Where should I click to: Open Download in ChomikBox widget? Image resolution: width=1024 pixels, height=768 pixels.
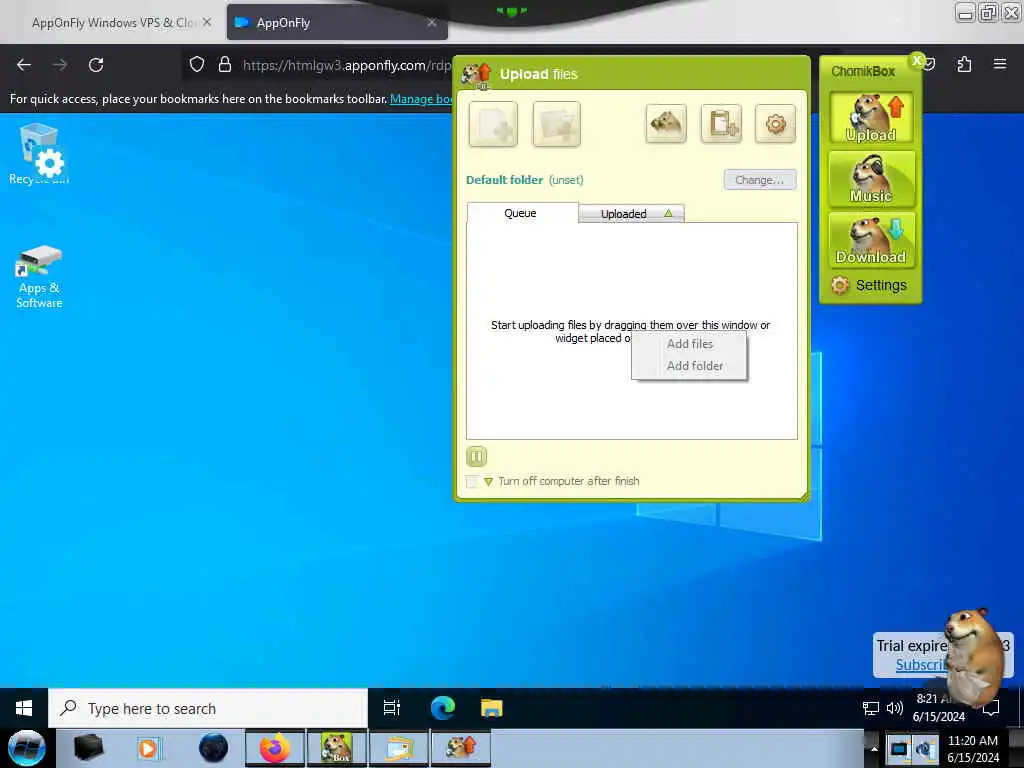pos(871,240)
